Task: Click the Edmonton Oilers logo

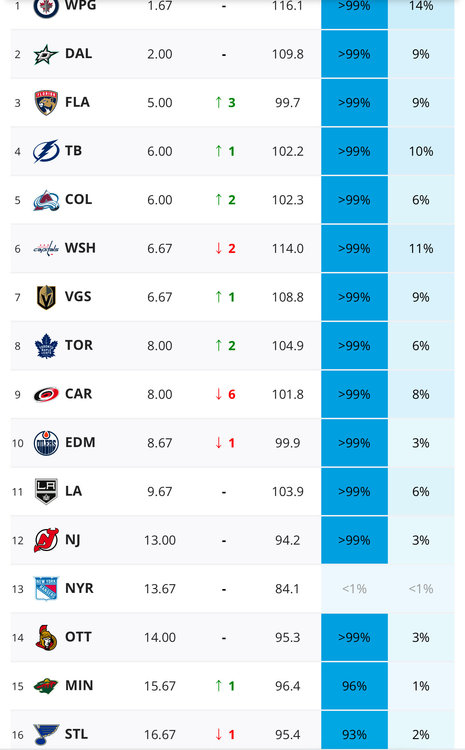Action: click(x=46, y=443)
